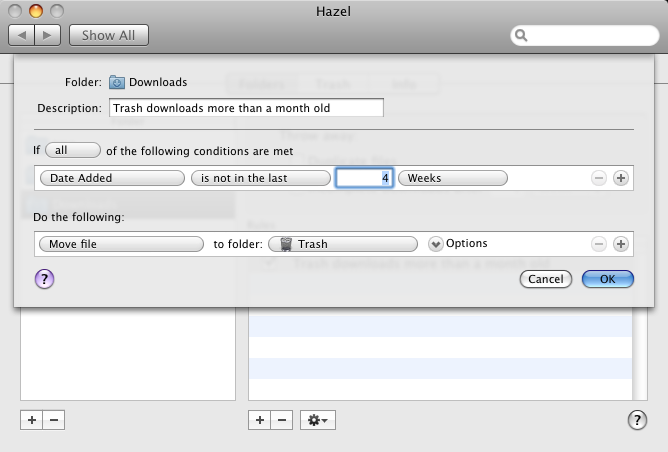Open the Date Added attribute dropdown
This screenshot has width=668, height=452.
pyautogui.click(x=112, y=178)
